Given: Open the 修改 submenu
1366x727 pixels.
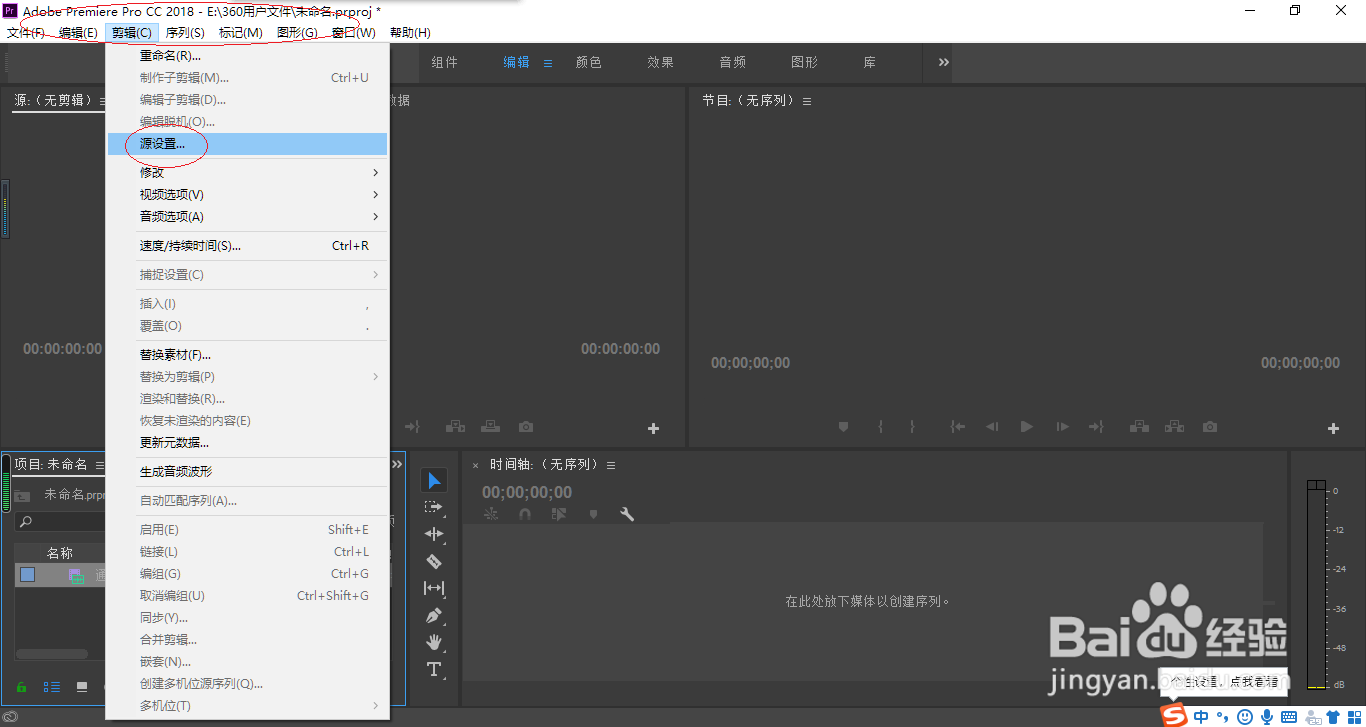Looking at the screenshot, I should coord(247,172).
